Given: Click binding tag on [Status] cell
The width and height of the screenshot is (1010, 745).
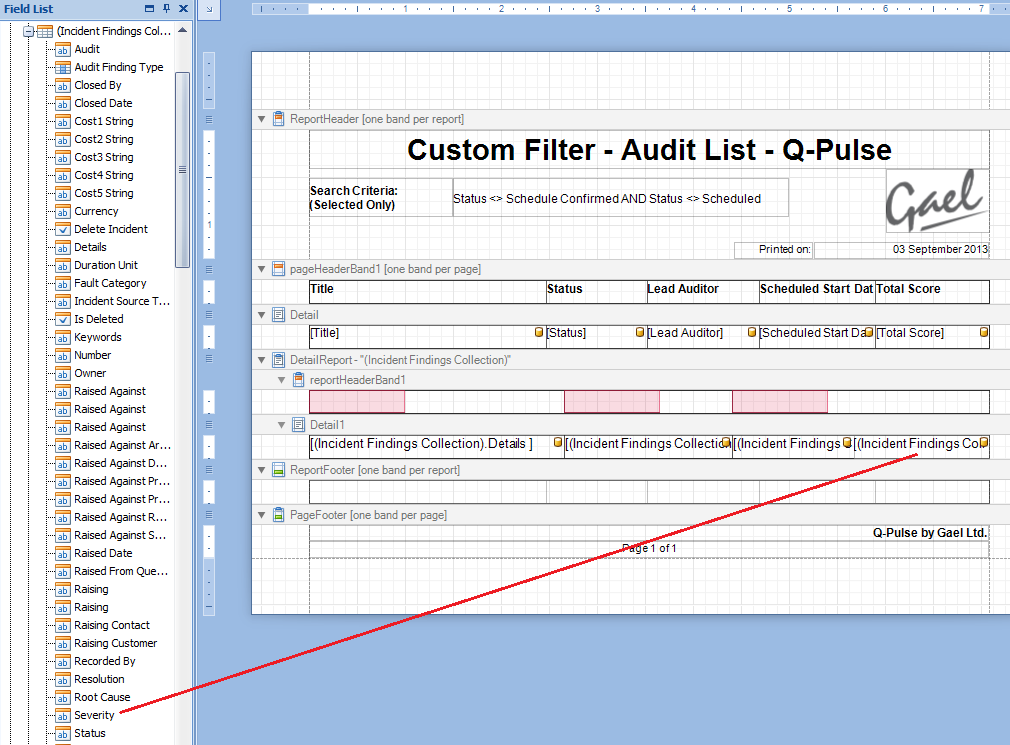Looking at the screenshot, I should [x=640, y=332].
